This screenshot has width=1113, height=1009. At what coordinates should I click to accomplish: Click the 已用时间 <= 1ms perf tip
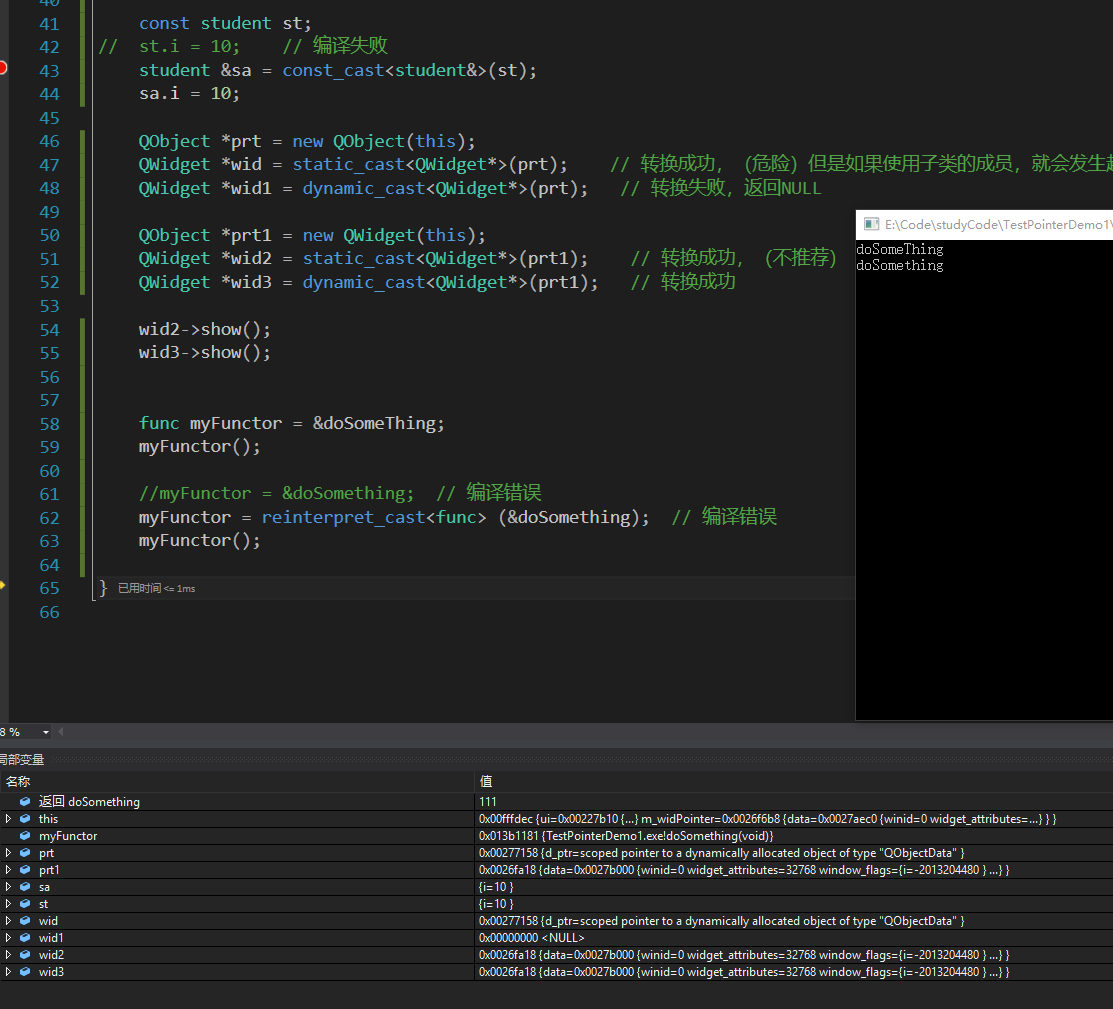(x=156, y=589)
